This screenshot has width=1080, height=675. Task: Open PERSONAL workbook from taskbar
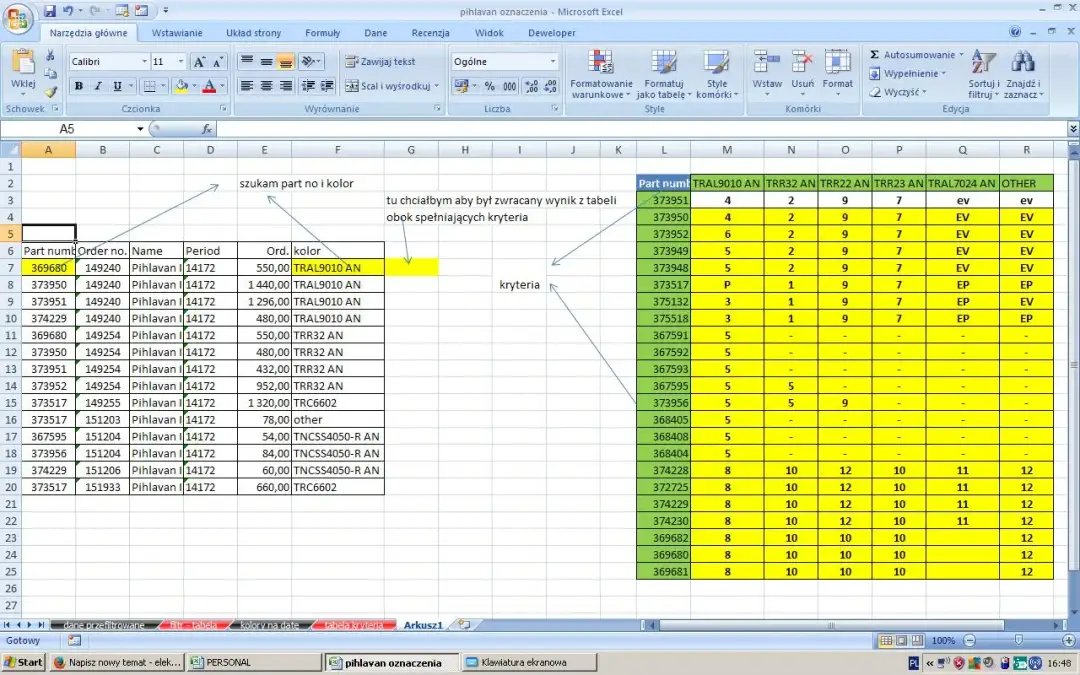pyautogui.click(x=255, y=663)
